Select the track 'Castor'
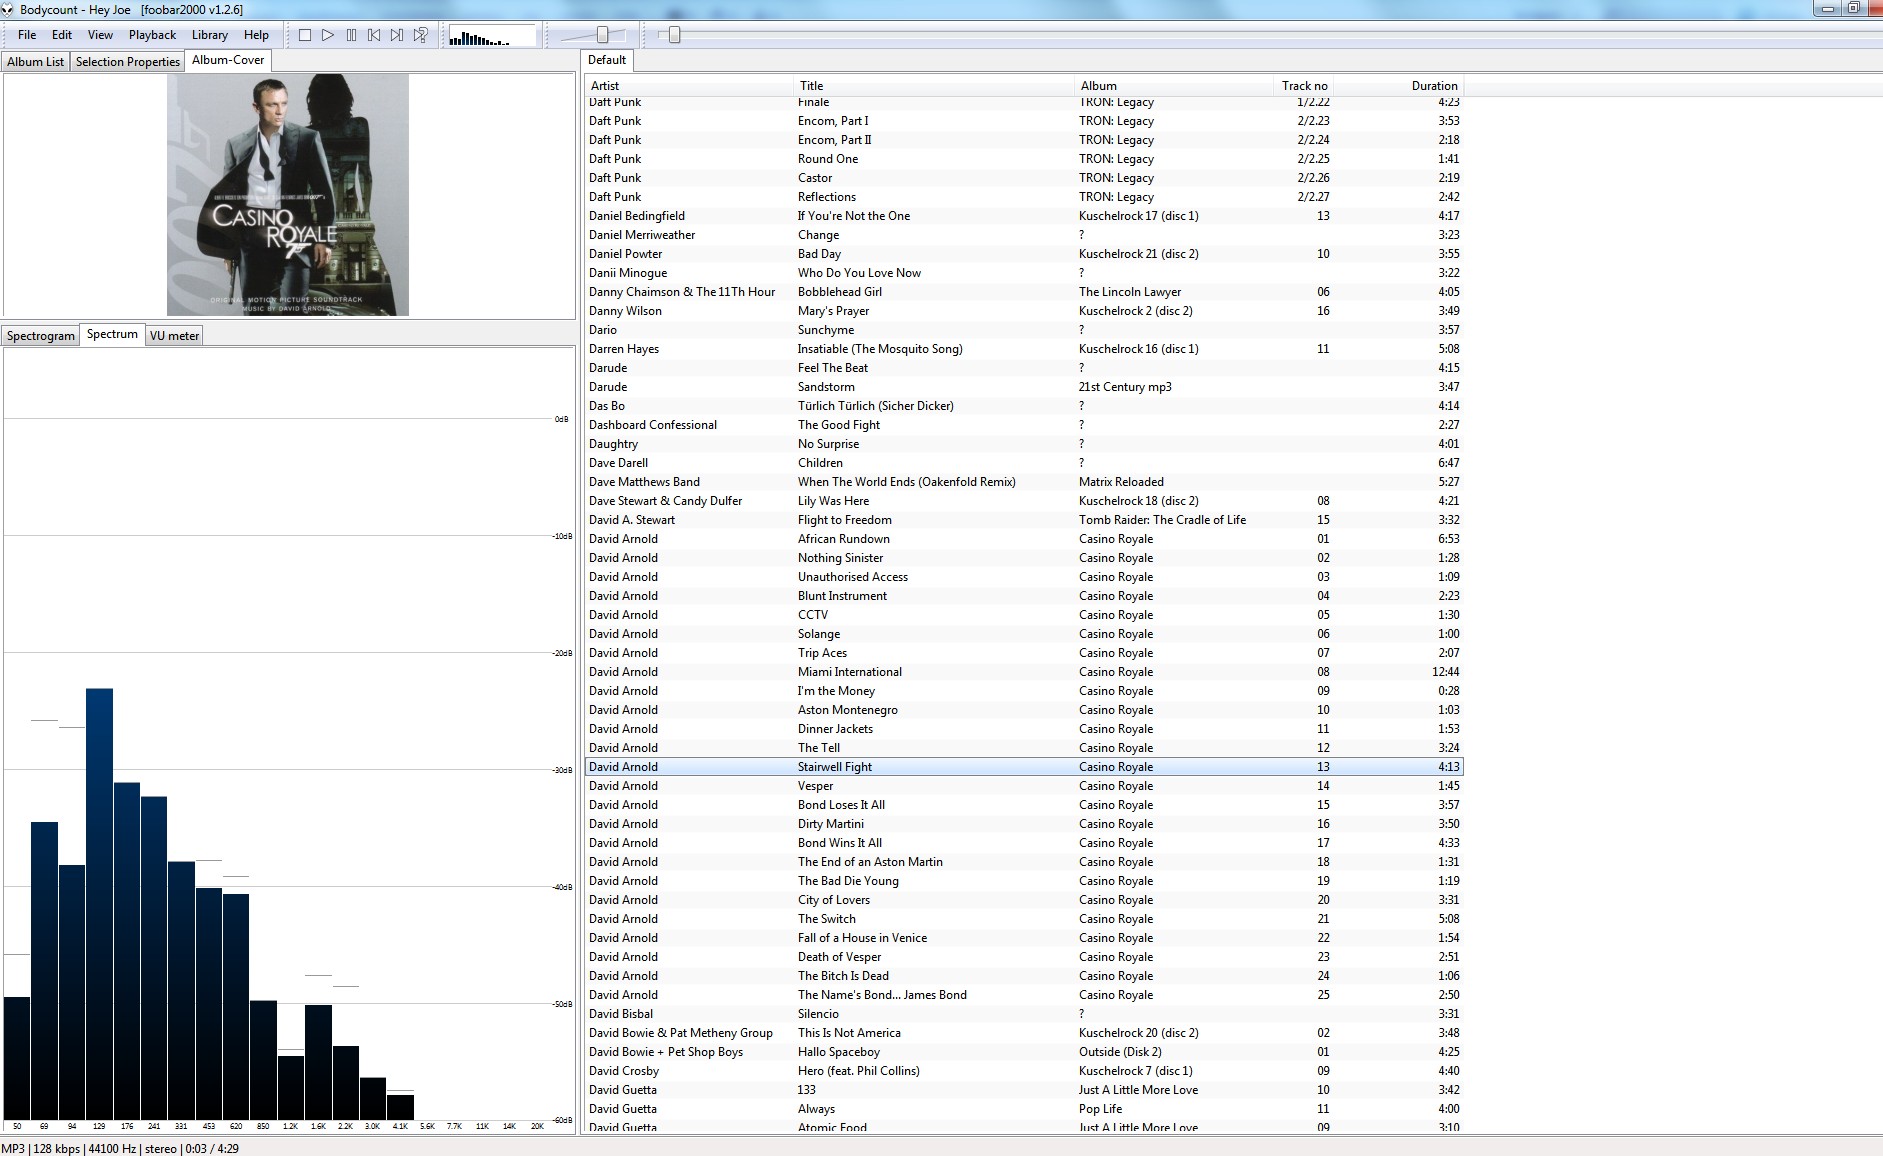The width and height of the screenshot is (1883, 1156). 1024,178
